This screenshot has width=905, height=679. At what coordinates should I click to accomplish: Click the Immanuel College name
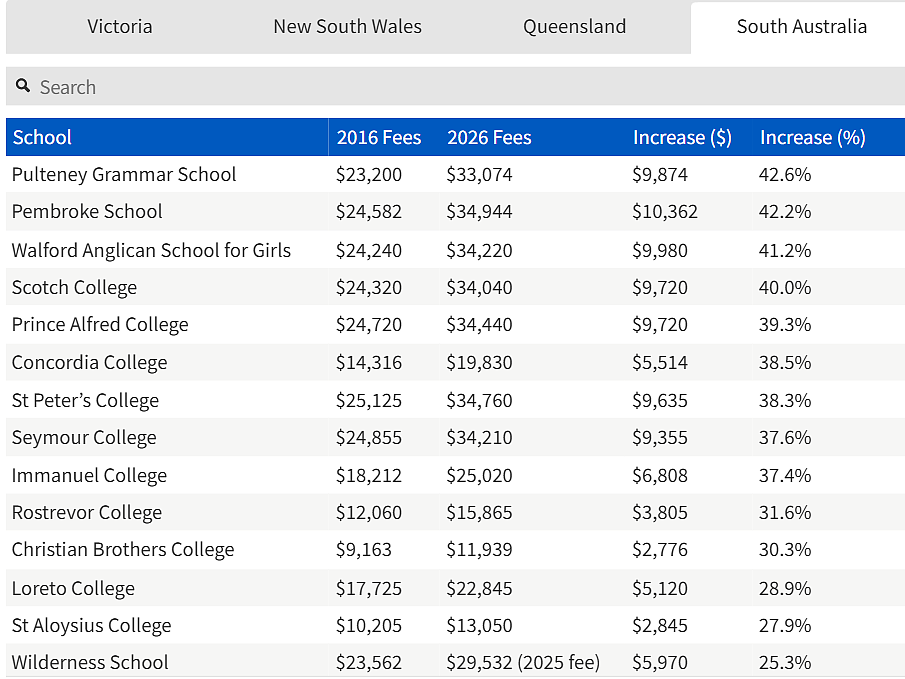pos(89,476)
